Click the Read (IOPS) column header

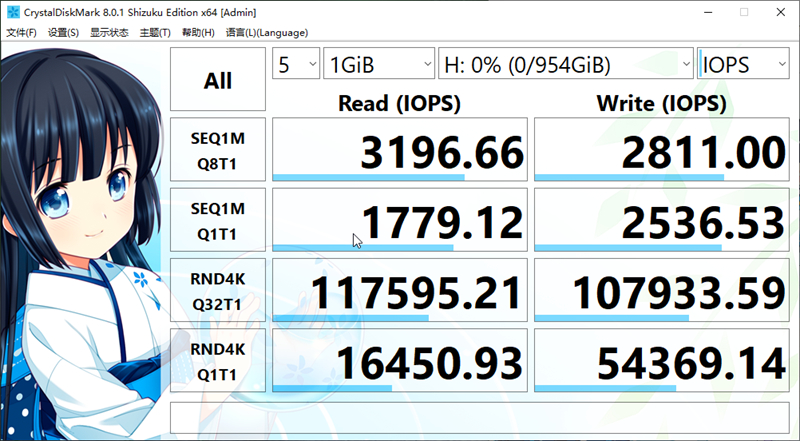[399, 104]
